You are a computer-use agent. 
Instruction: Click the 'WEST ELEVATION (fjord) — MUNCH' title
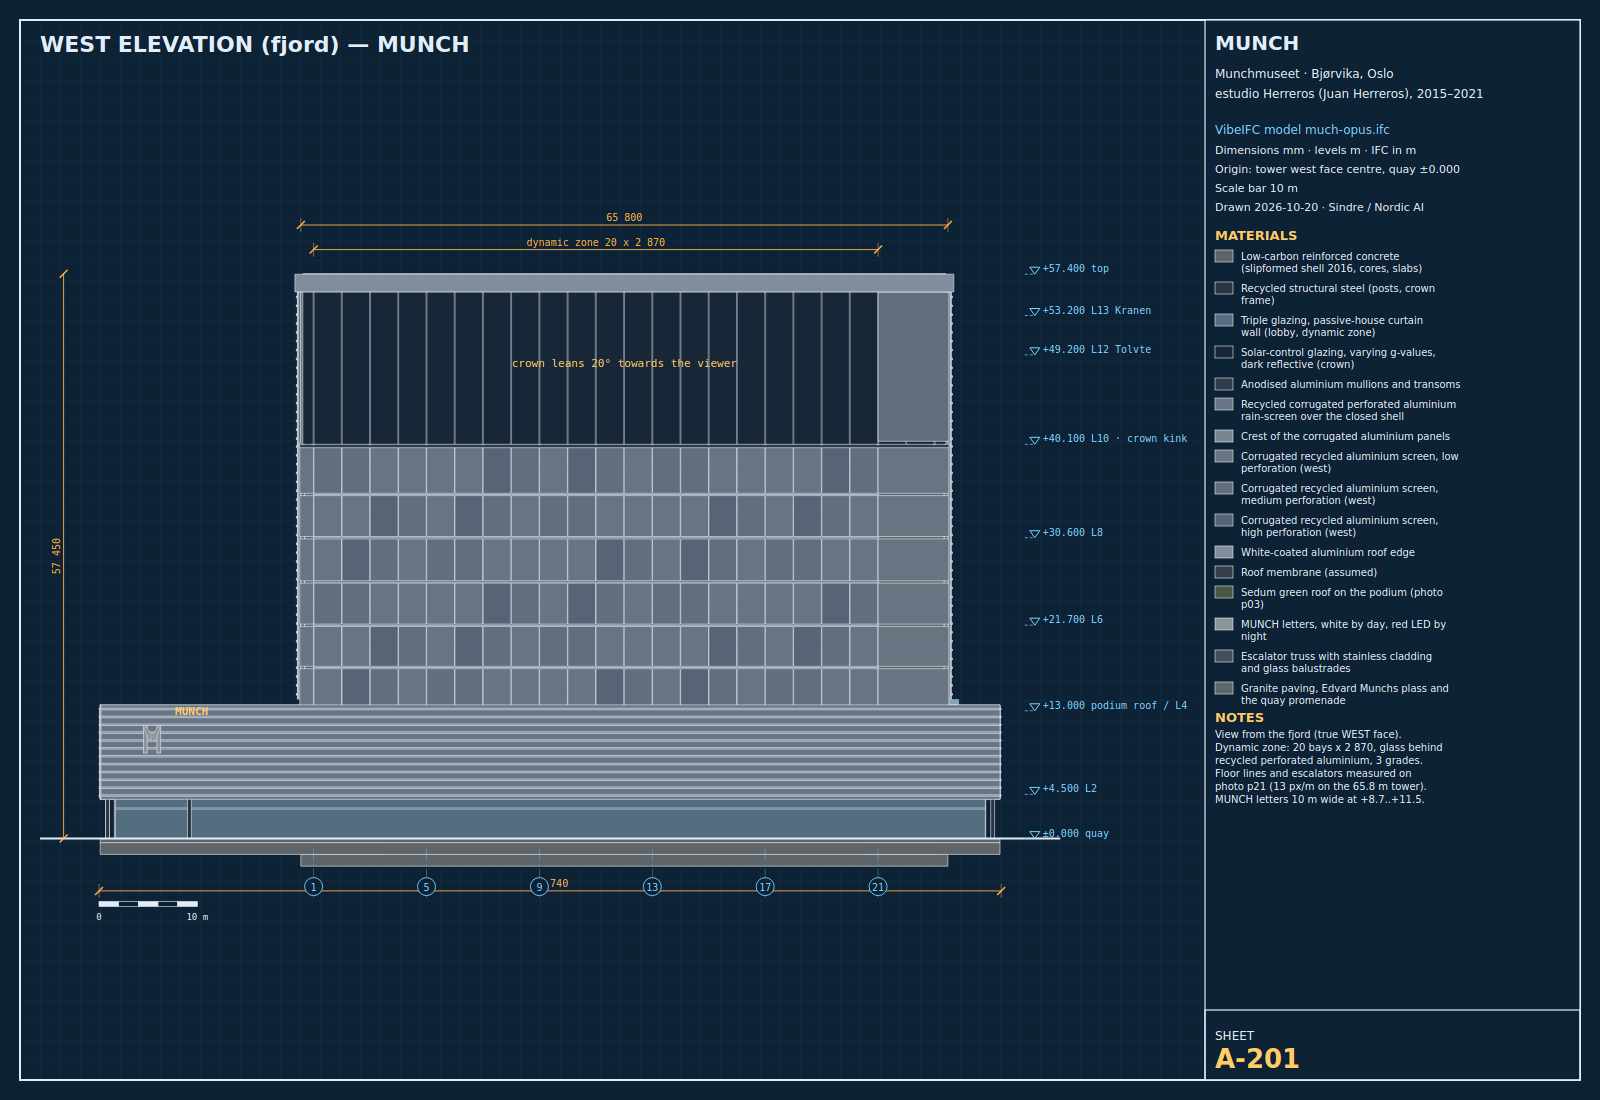point(255,45)
